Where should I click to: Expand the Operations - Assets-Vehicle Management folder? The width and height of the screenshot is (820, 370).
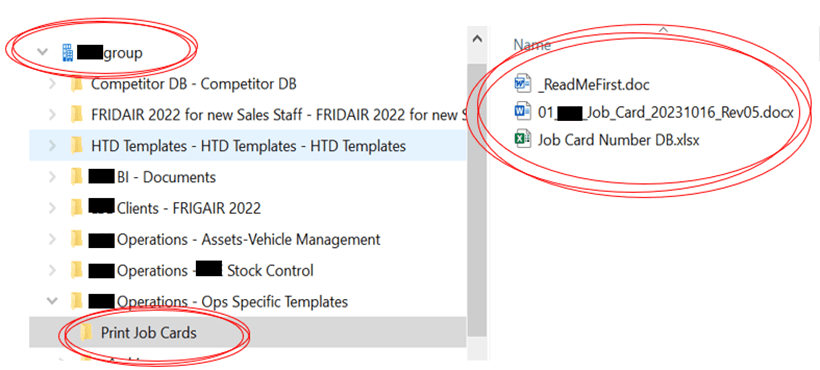pyautogui.click(x=52, y=239)
